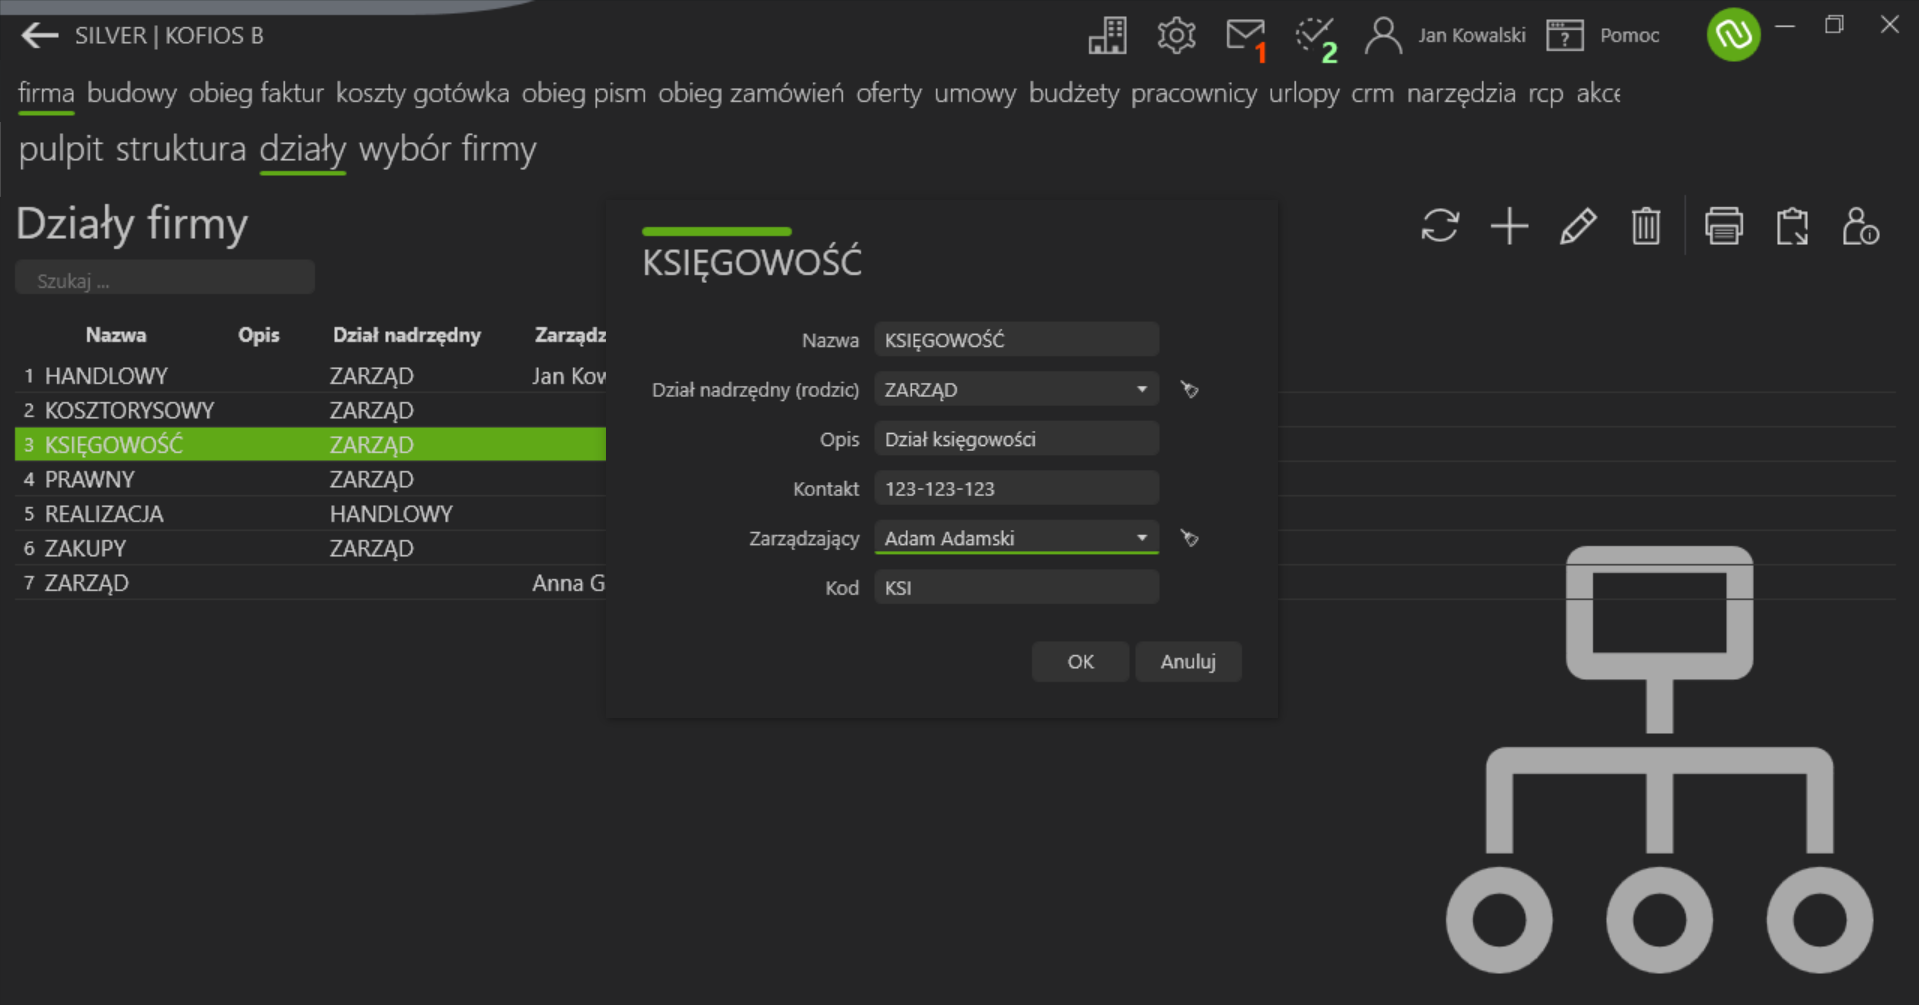Switch to the struktura tab
The height and width of the screenshot is (1005, 1919).
[180, 149]
